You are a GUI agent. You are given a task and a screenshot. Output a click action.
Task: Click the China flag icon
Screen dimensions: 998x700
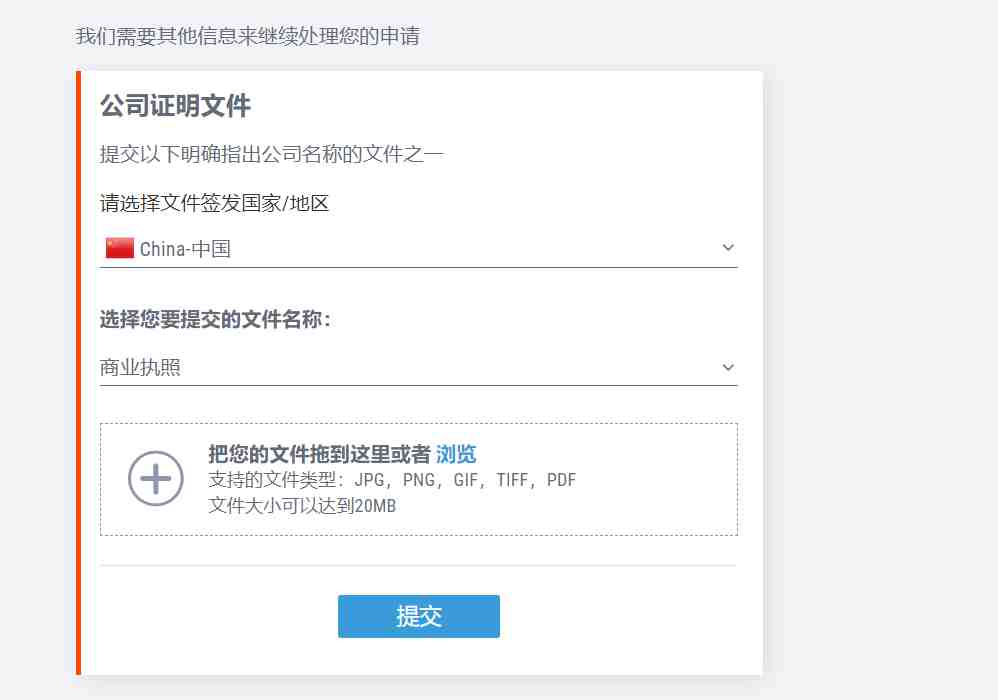point(120,248)
